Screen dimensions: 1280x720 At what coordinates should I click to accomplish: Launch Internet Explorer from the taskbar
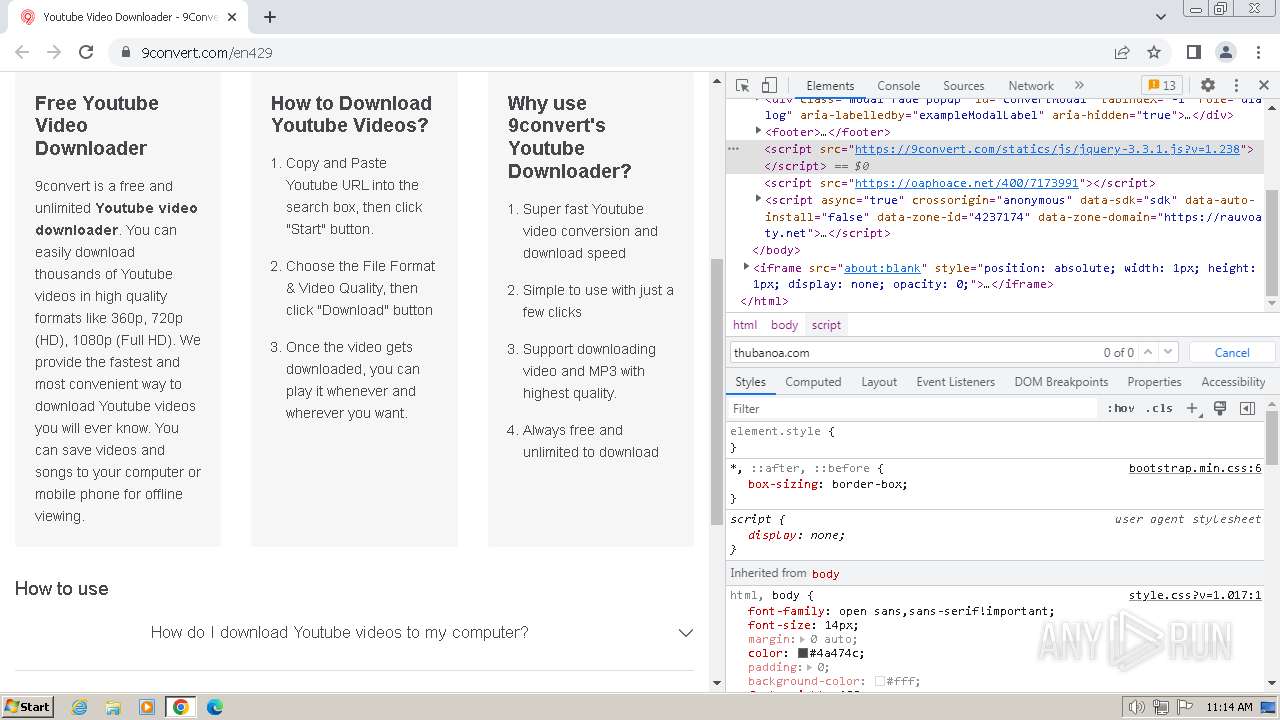click(x=79, y=707)
